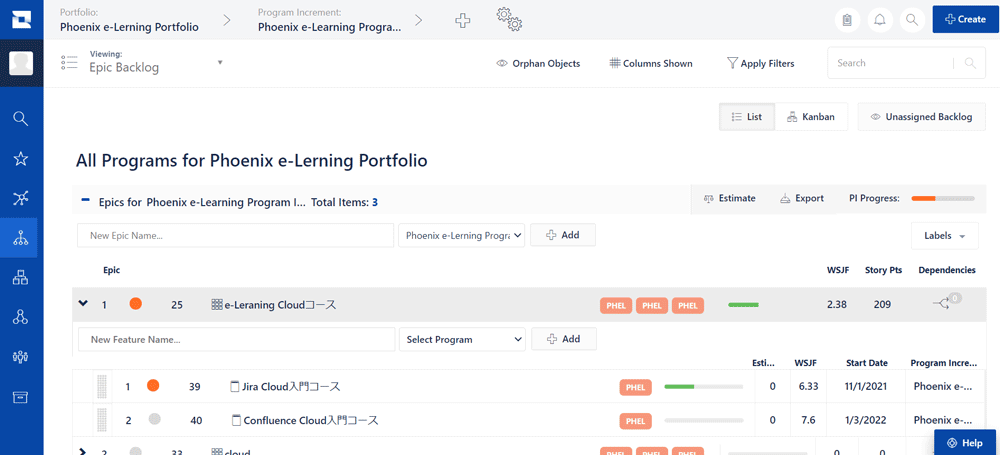Image resolution: width=1000 pixels, height=455 pixels.
Task: Click orange status dot of e-Leraning Cloud epic
Action: [x=135, y=304]
